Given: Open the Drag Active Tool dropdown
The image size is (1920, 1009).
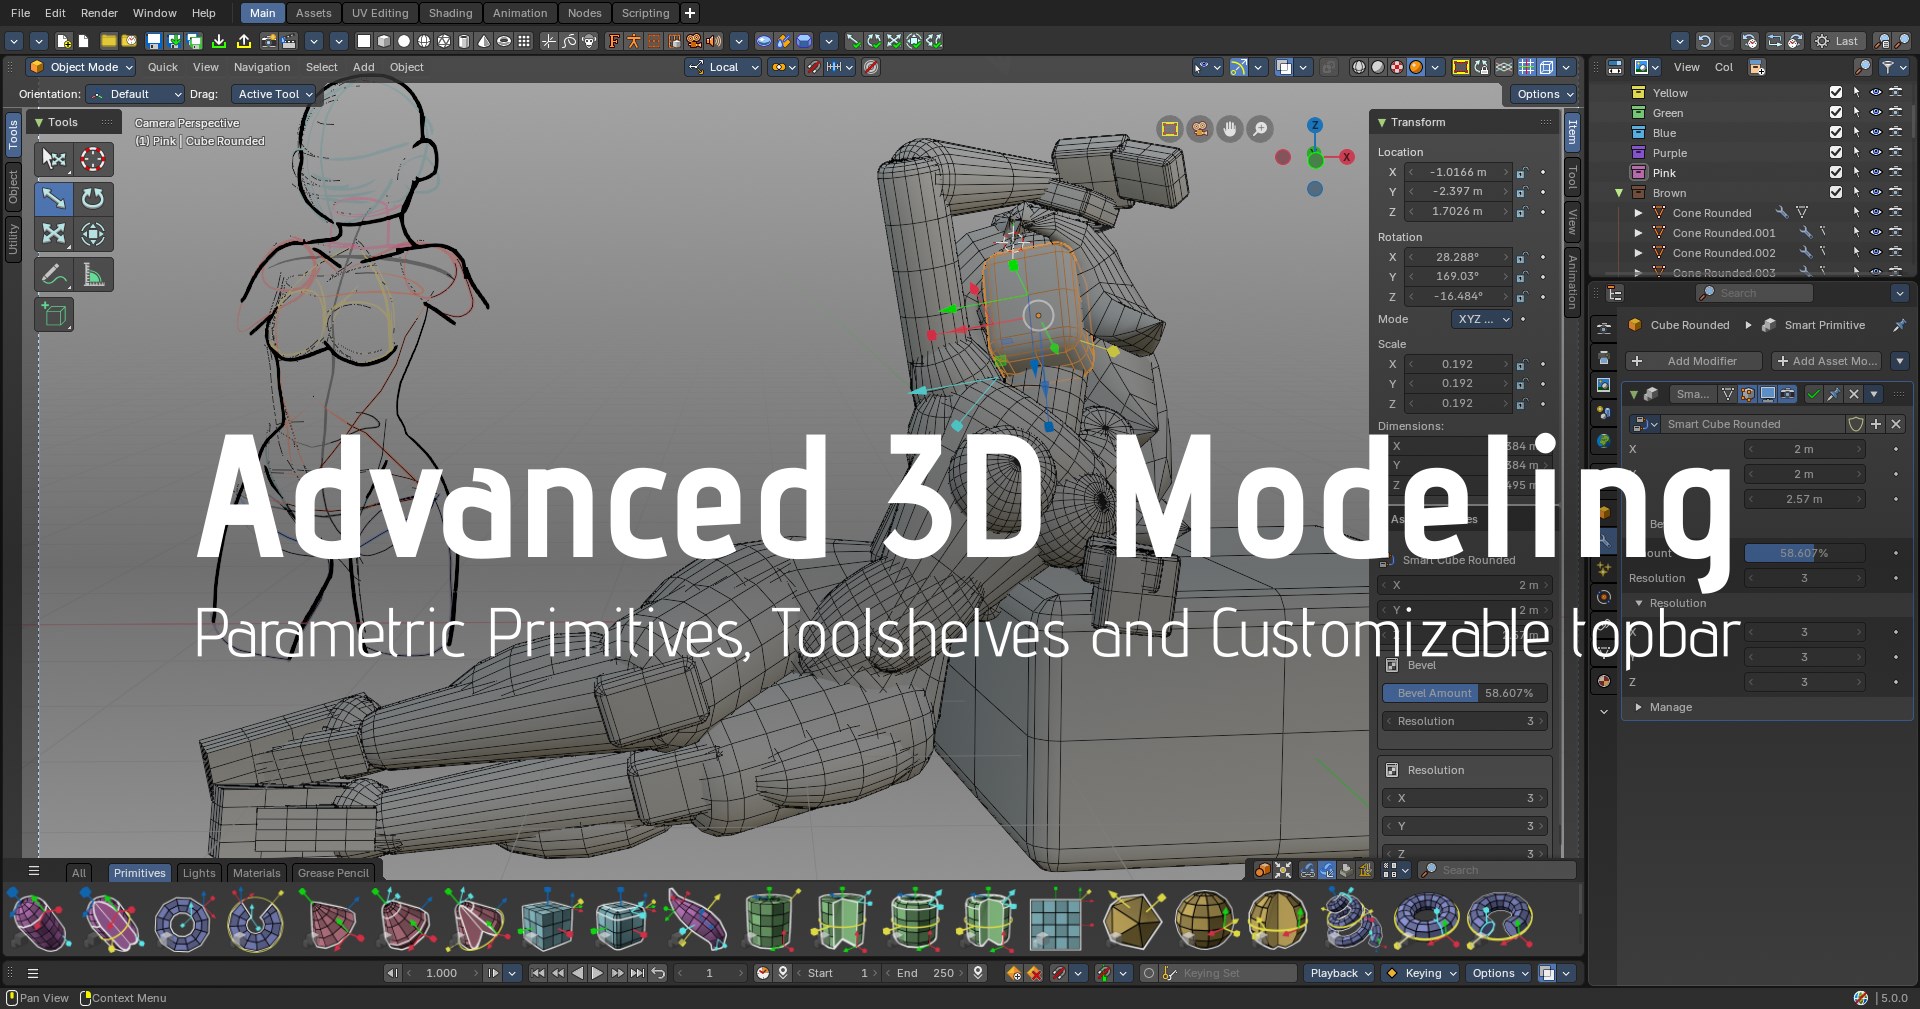Looking at the screenshot, I should (274, 94).
